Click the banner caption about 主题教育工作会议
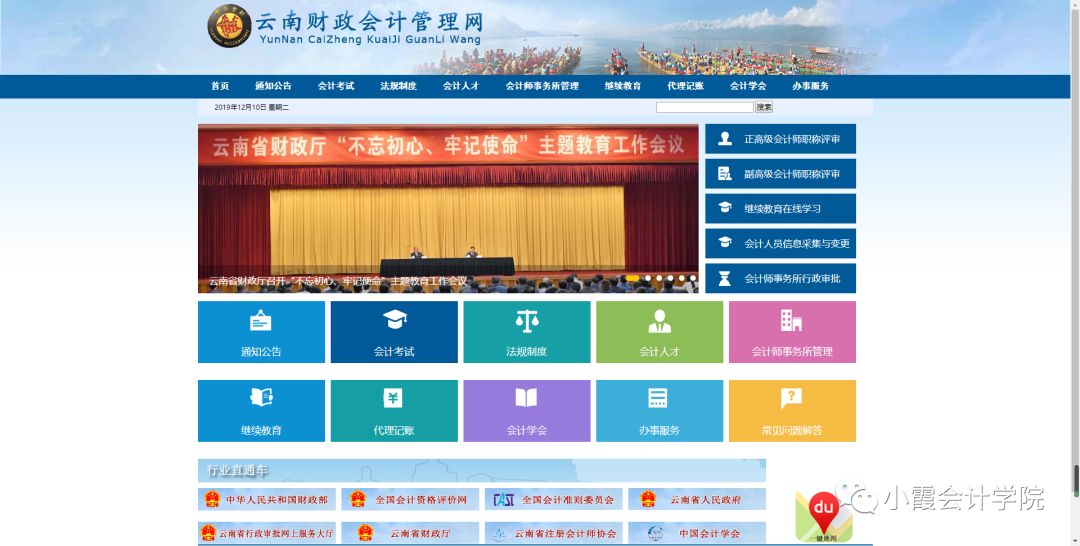The width and height of the screenshot is (1080, 546). pyautogui.click(x=338, y=281)
